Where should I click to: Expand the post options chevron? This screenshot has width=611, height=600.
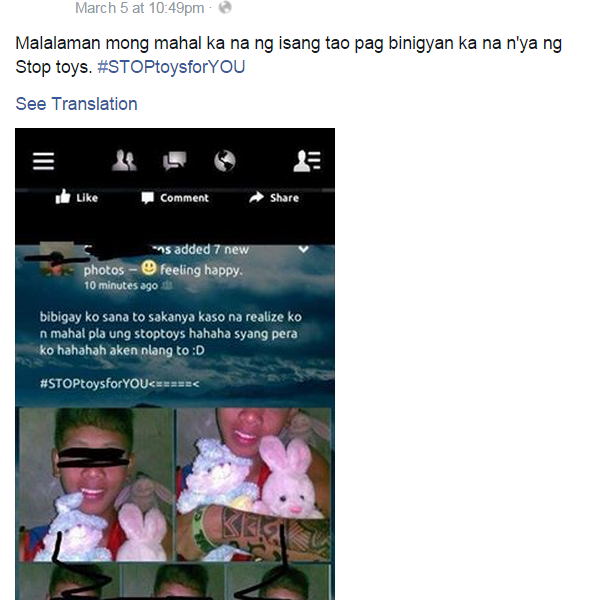[x=304, y=249]
